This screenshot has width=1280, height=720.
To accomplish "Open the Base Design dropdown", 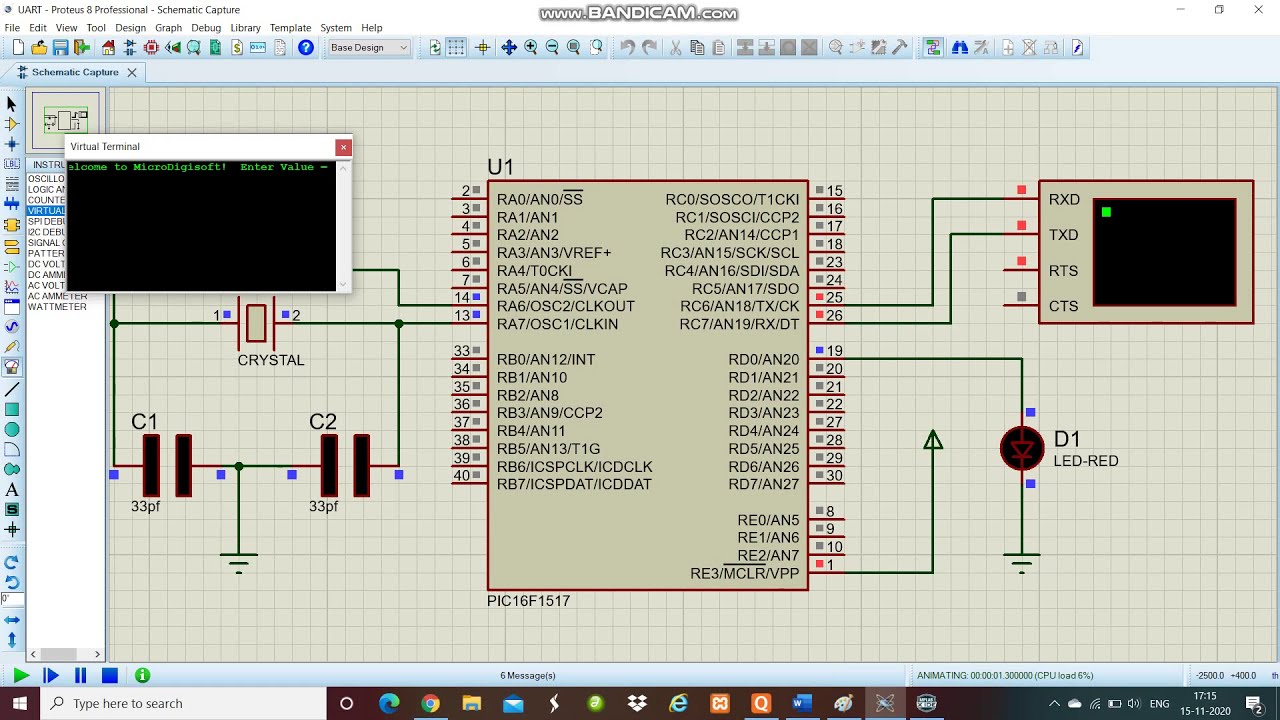I will (x=369, y=48).
